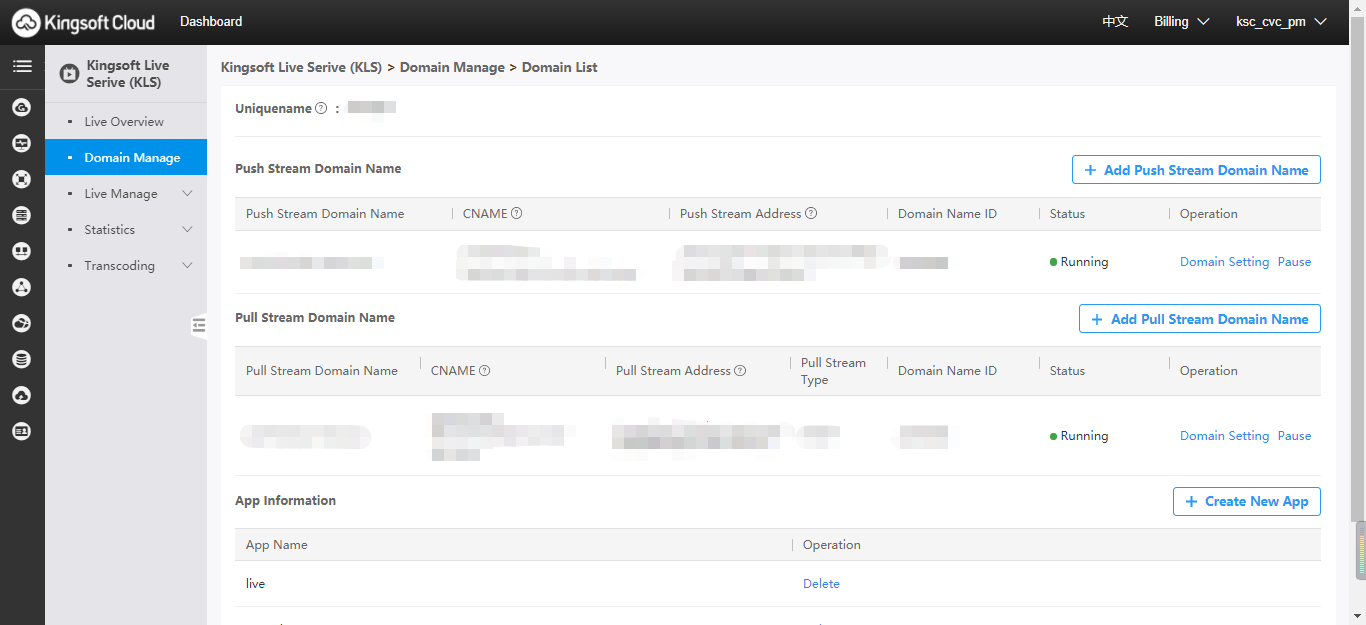The height and width of the screenshot is (625, 1366).
Task: Switch language to 中文
Action: pyautogui.click(x=1115, y=21)
